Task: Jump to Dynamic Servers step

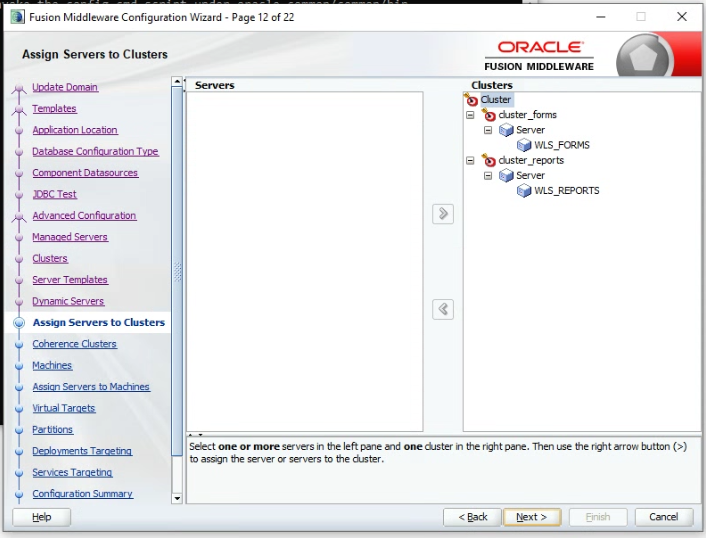Action: point(68,301)
